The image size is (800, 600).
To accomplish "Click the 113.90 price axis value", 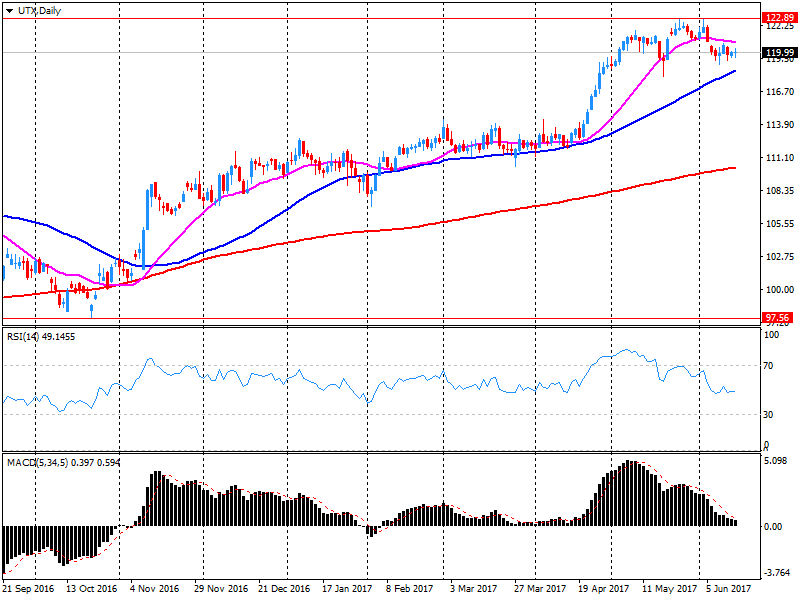I will 780,124.
